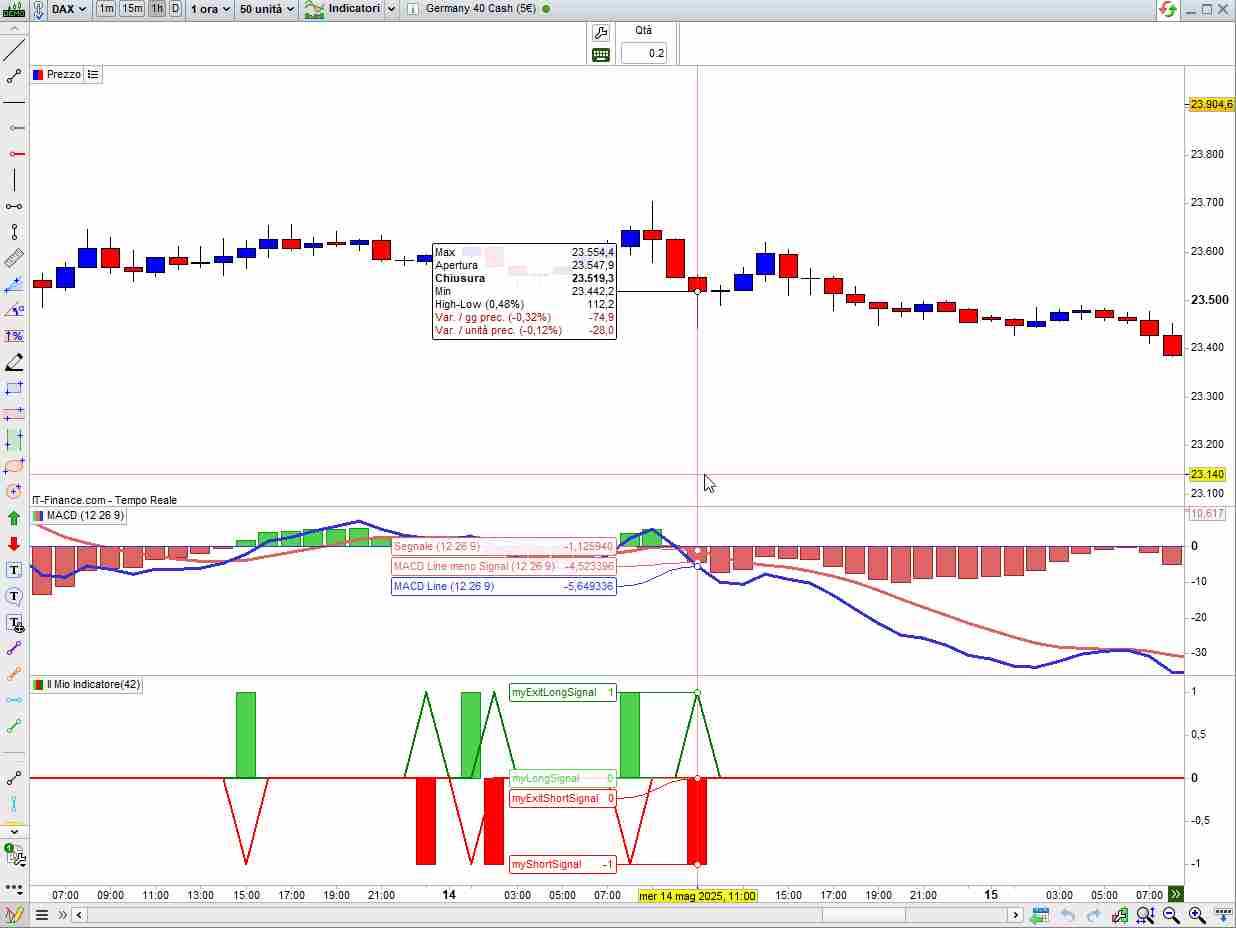Select the trend line drawing tool
Screen dimensions: 1236x928
coord(14,50)
